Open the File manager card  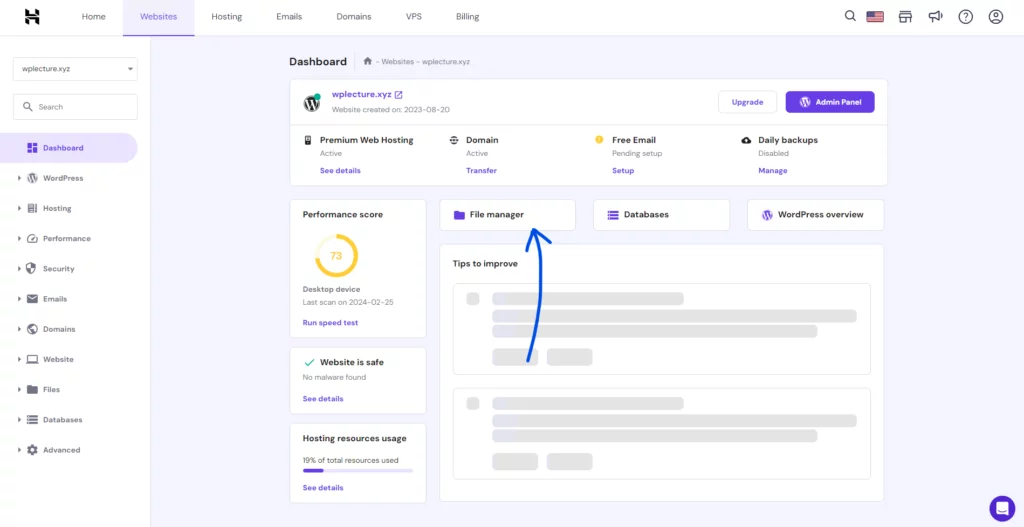507,215
